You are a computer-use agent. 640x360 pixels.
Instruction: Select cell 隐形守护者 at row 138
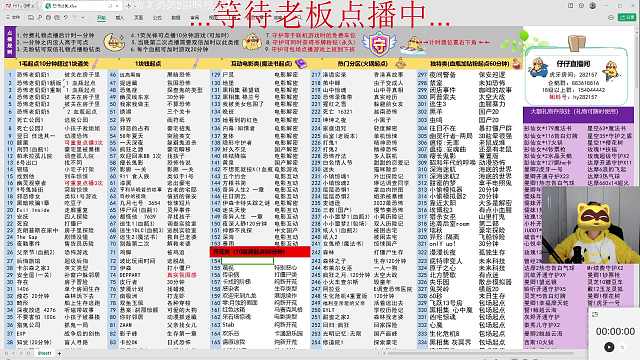(x=237, y=143)
